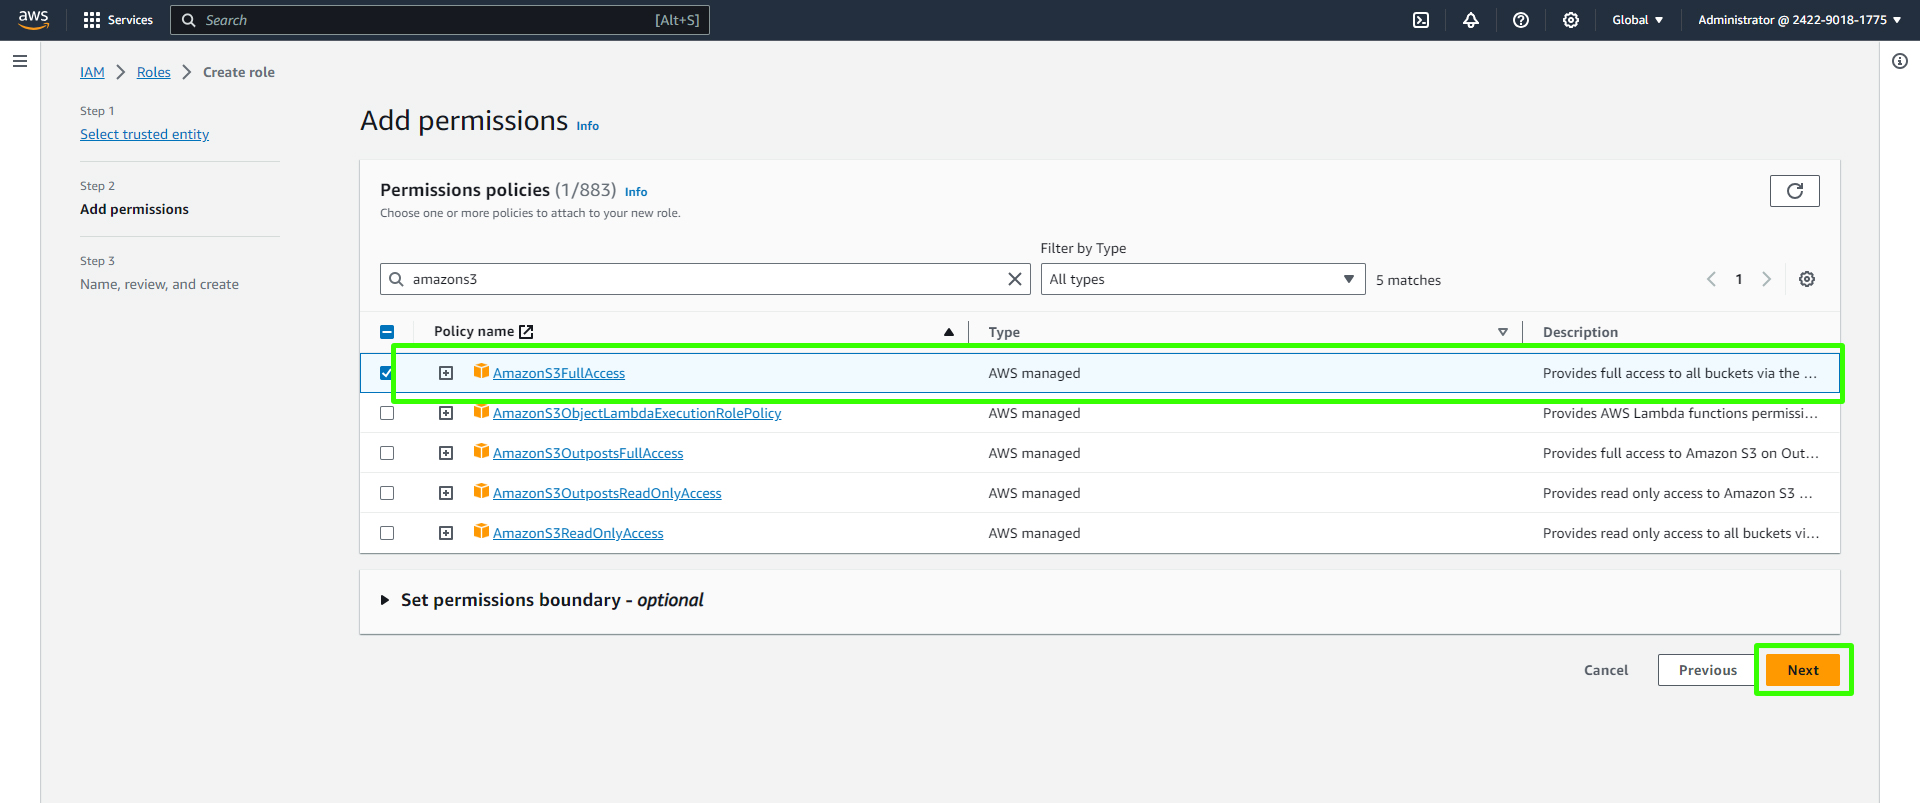Open table preferences gear icon
The image size is (1920, 803).
(x=1807, y=279)
